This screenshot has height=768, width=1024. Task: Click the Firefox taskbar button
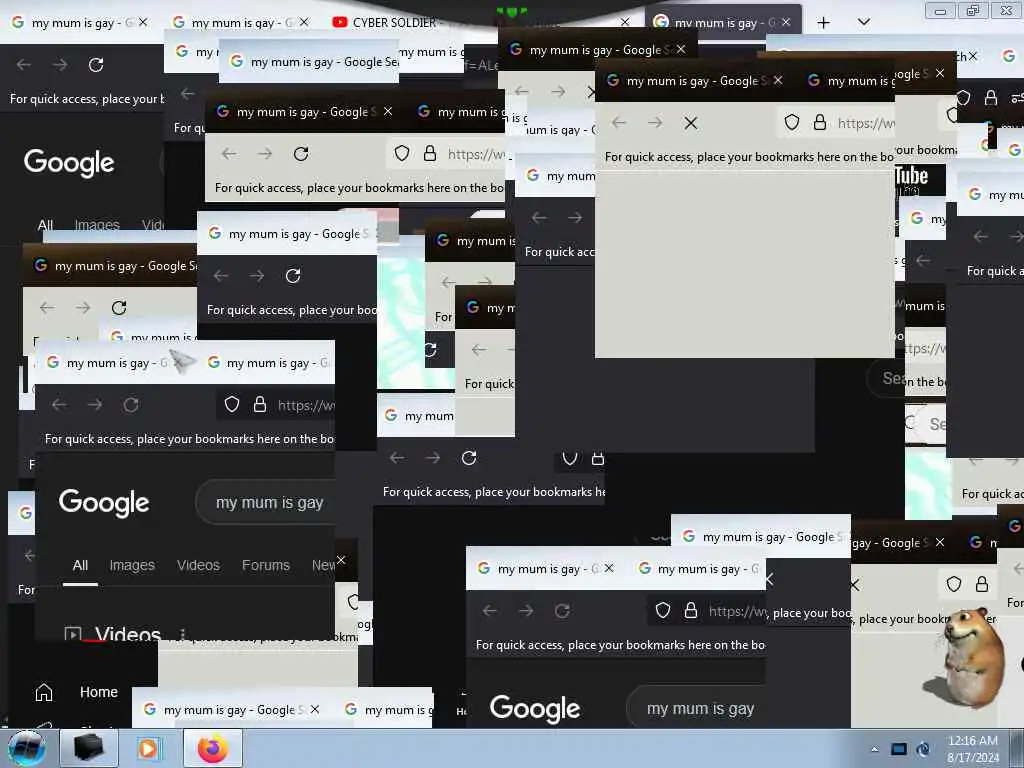[212, 748]
